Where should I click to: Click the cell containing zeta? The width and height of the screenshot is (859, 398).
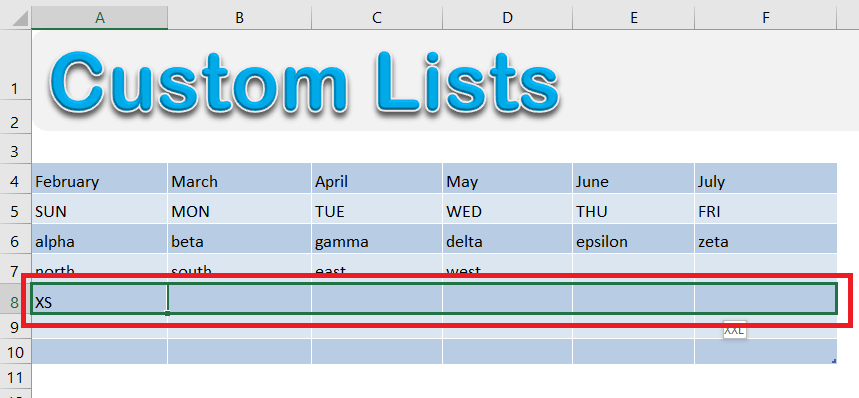coord(766,239)
